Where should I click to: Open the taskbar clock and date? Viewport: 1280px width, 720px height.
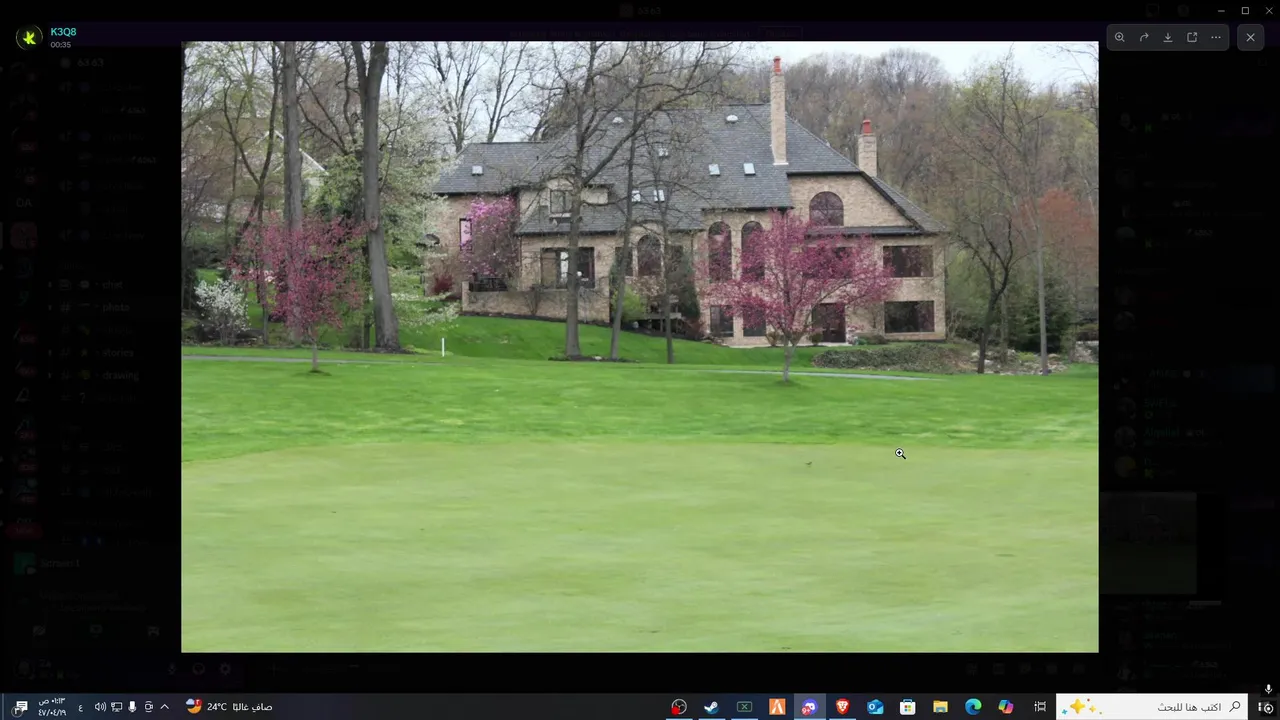coord(52,707)
